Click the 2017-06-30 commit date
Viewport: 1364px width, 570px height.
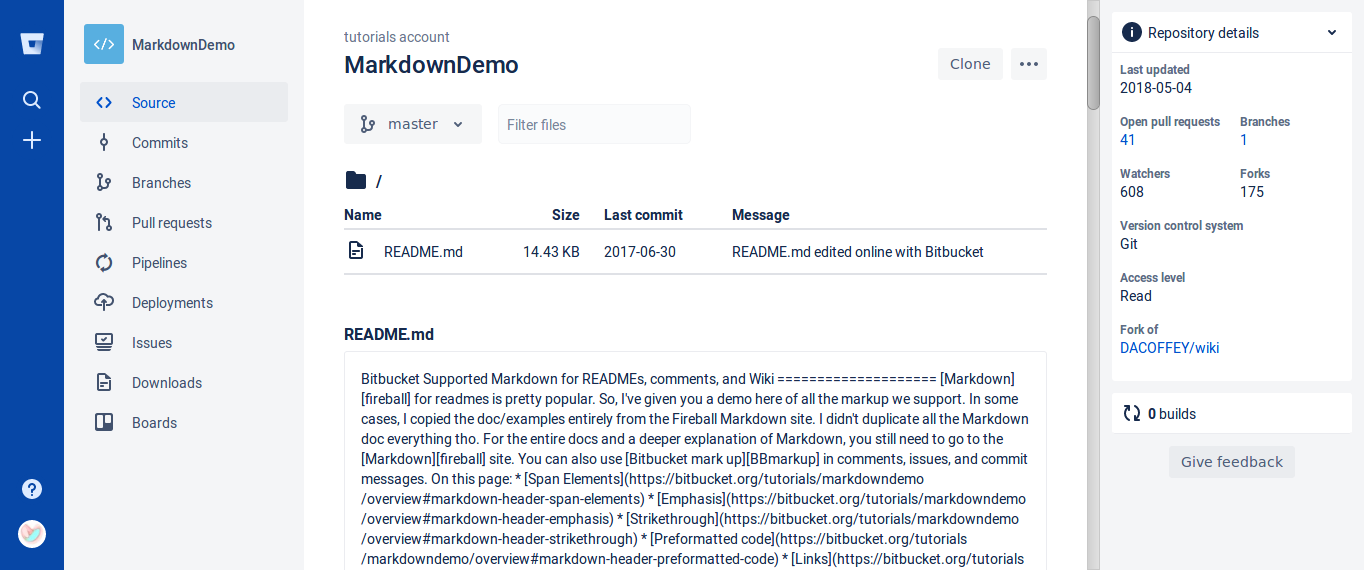tap(640, 252)
